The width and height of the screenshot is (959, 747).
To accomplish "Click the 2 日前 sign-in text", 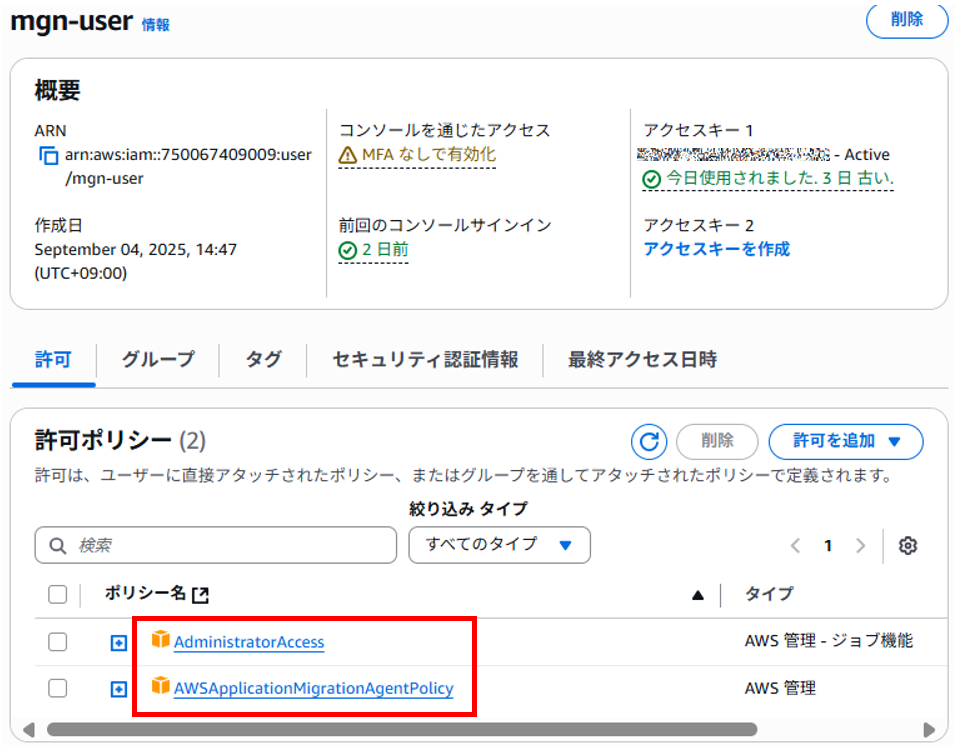I will (385, 250).
